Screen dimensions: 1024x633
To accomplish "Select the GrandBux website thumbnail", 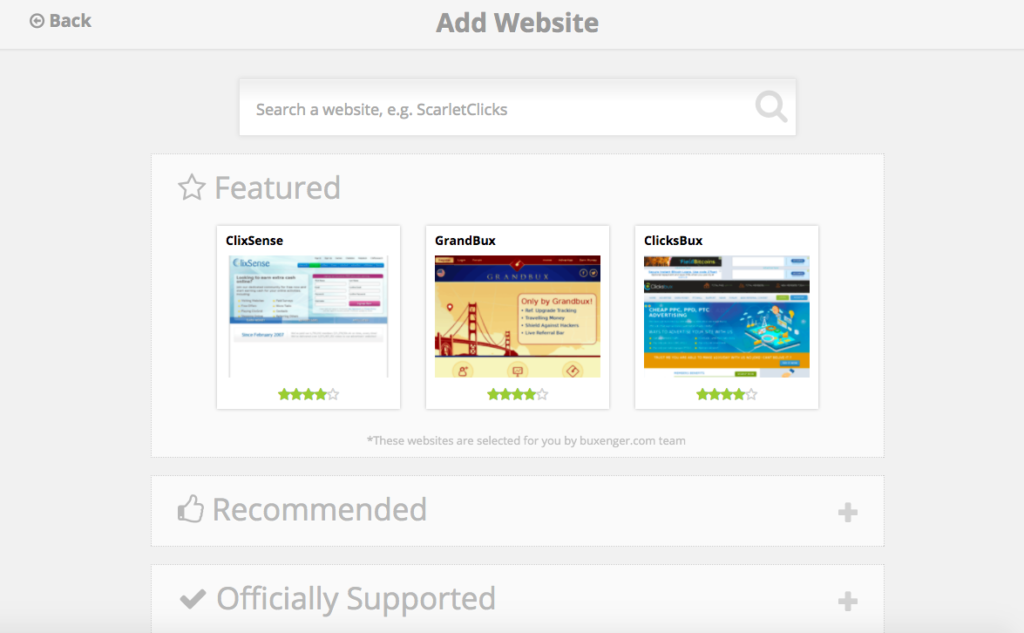I will click(x=517, y=316).
